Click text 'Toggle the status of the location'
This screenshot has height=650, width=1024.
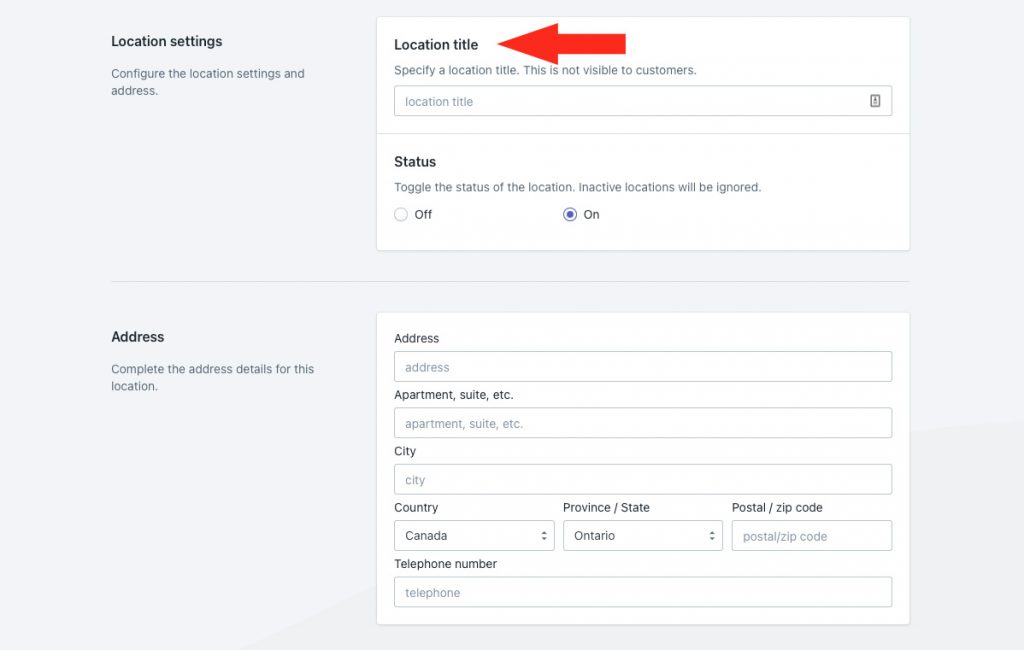(483, 187)
